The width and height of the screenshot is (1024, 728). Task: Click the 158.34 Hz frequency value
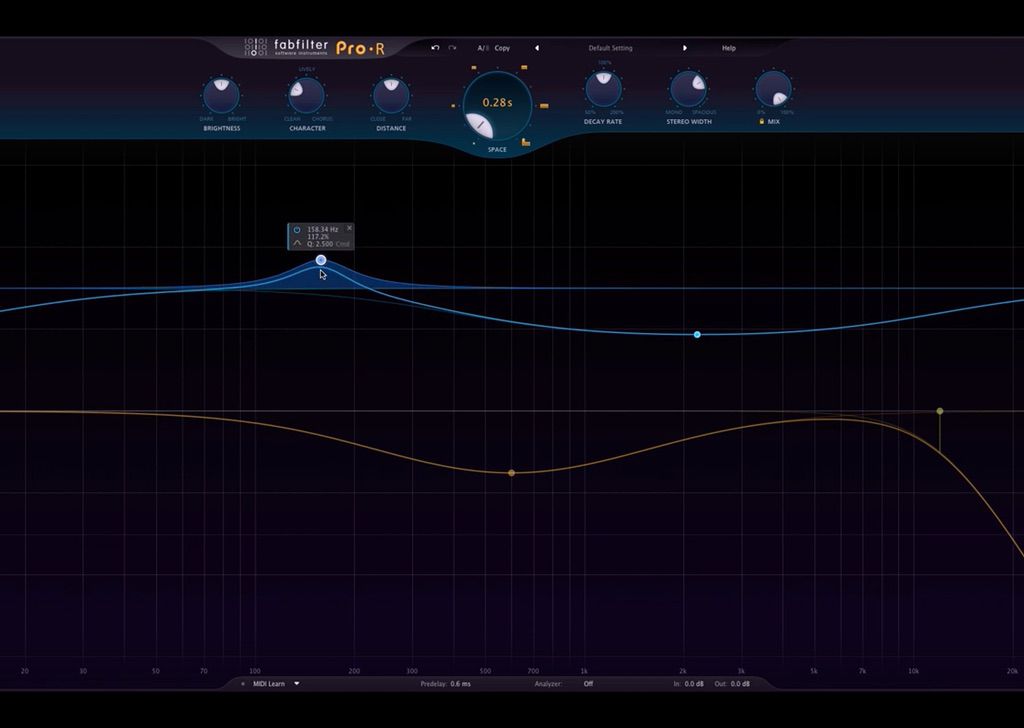point(323,230)
